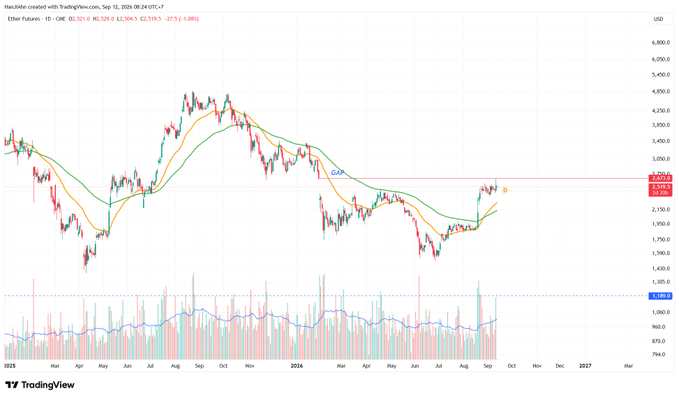Select the red 2,673.0 price label
Screen dimensions: 679x398
[660, 178]
